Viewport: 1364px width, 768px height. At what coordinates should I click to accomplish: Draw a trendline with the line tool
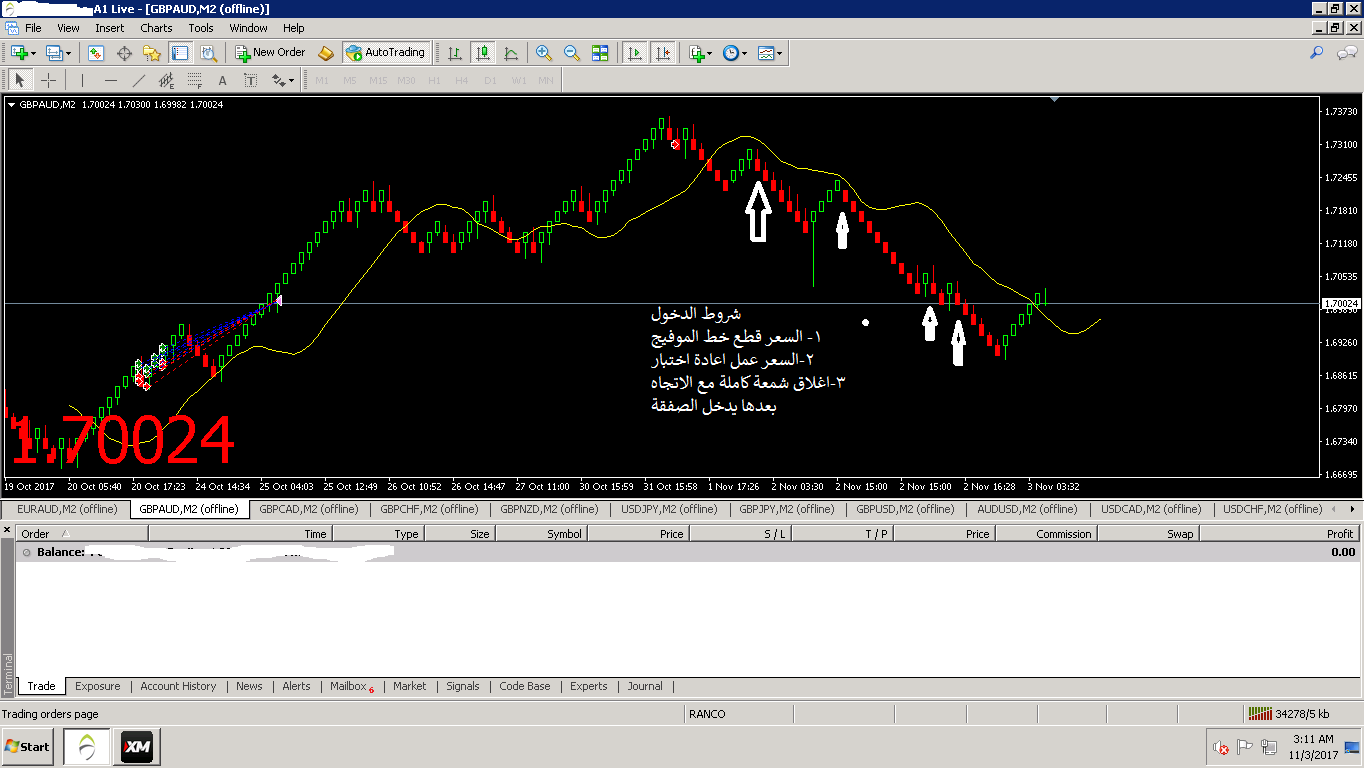(x=139, y=80)
